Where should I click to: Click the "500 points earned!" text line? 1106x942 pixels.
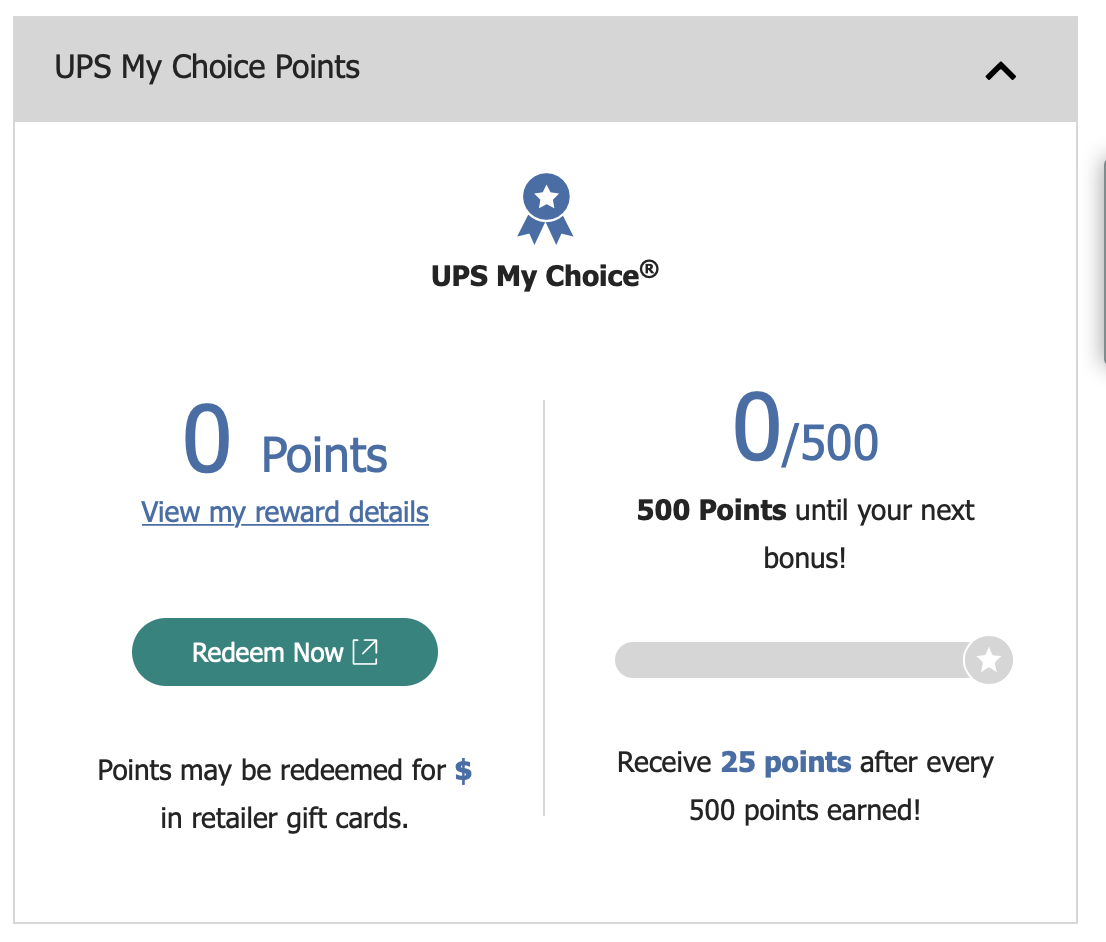tap(804, 810)
